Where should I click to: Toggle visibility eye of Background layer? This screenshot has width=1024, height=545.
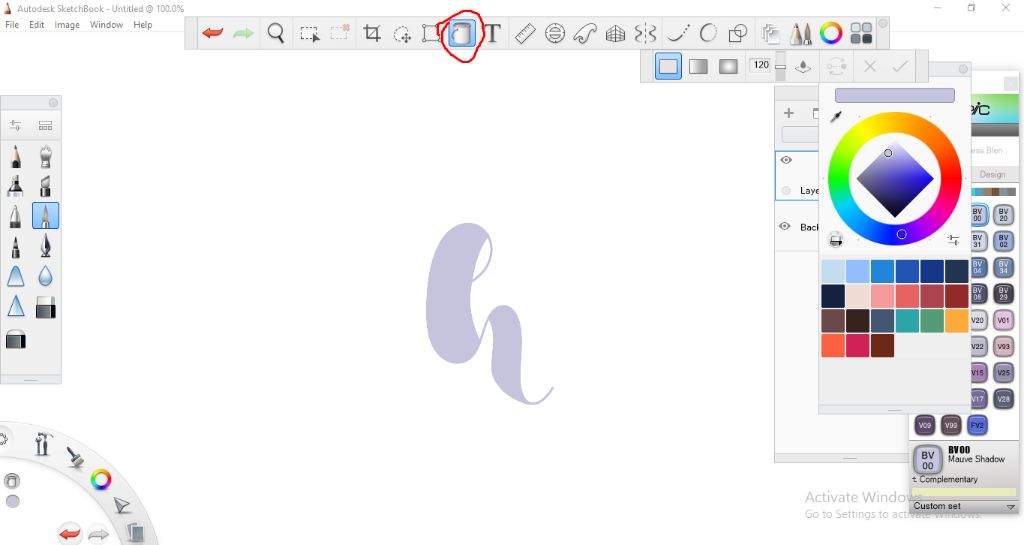coord(785,226)
